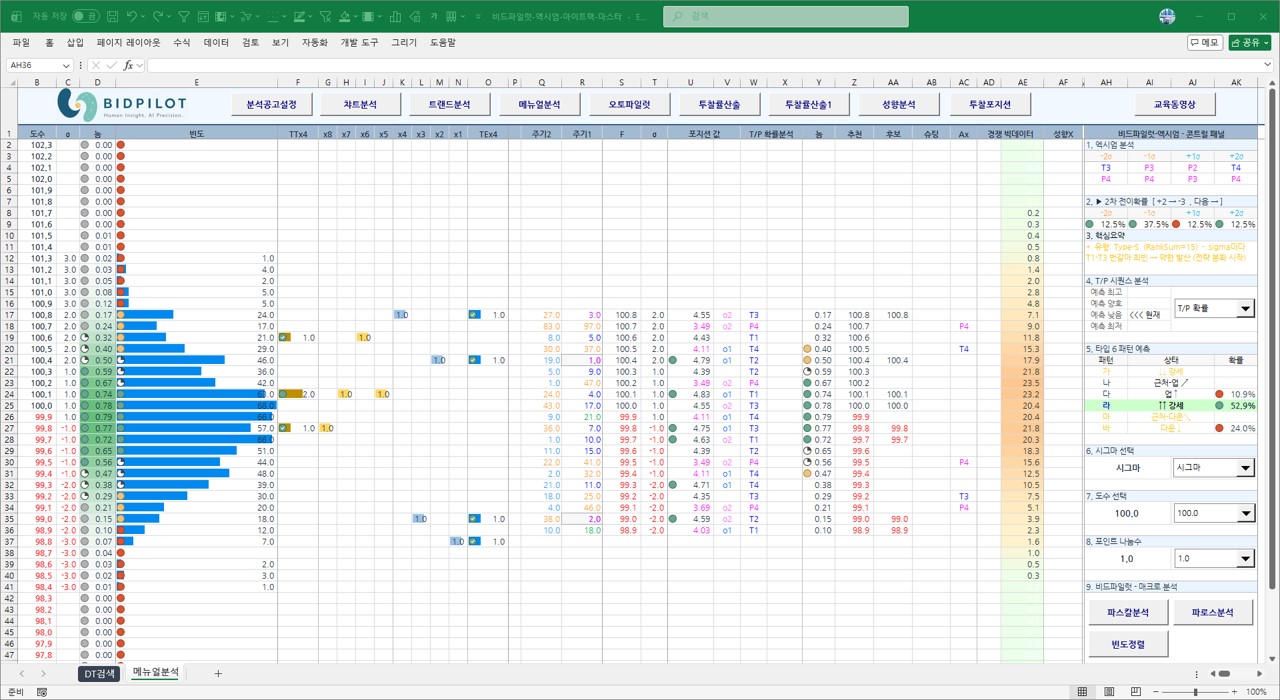Click the 파로스분석 macro button
This screenshot has height=700, width=1280.
1212,612
